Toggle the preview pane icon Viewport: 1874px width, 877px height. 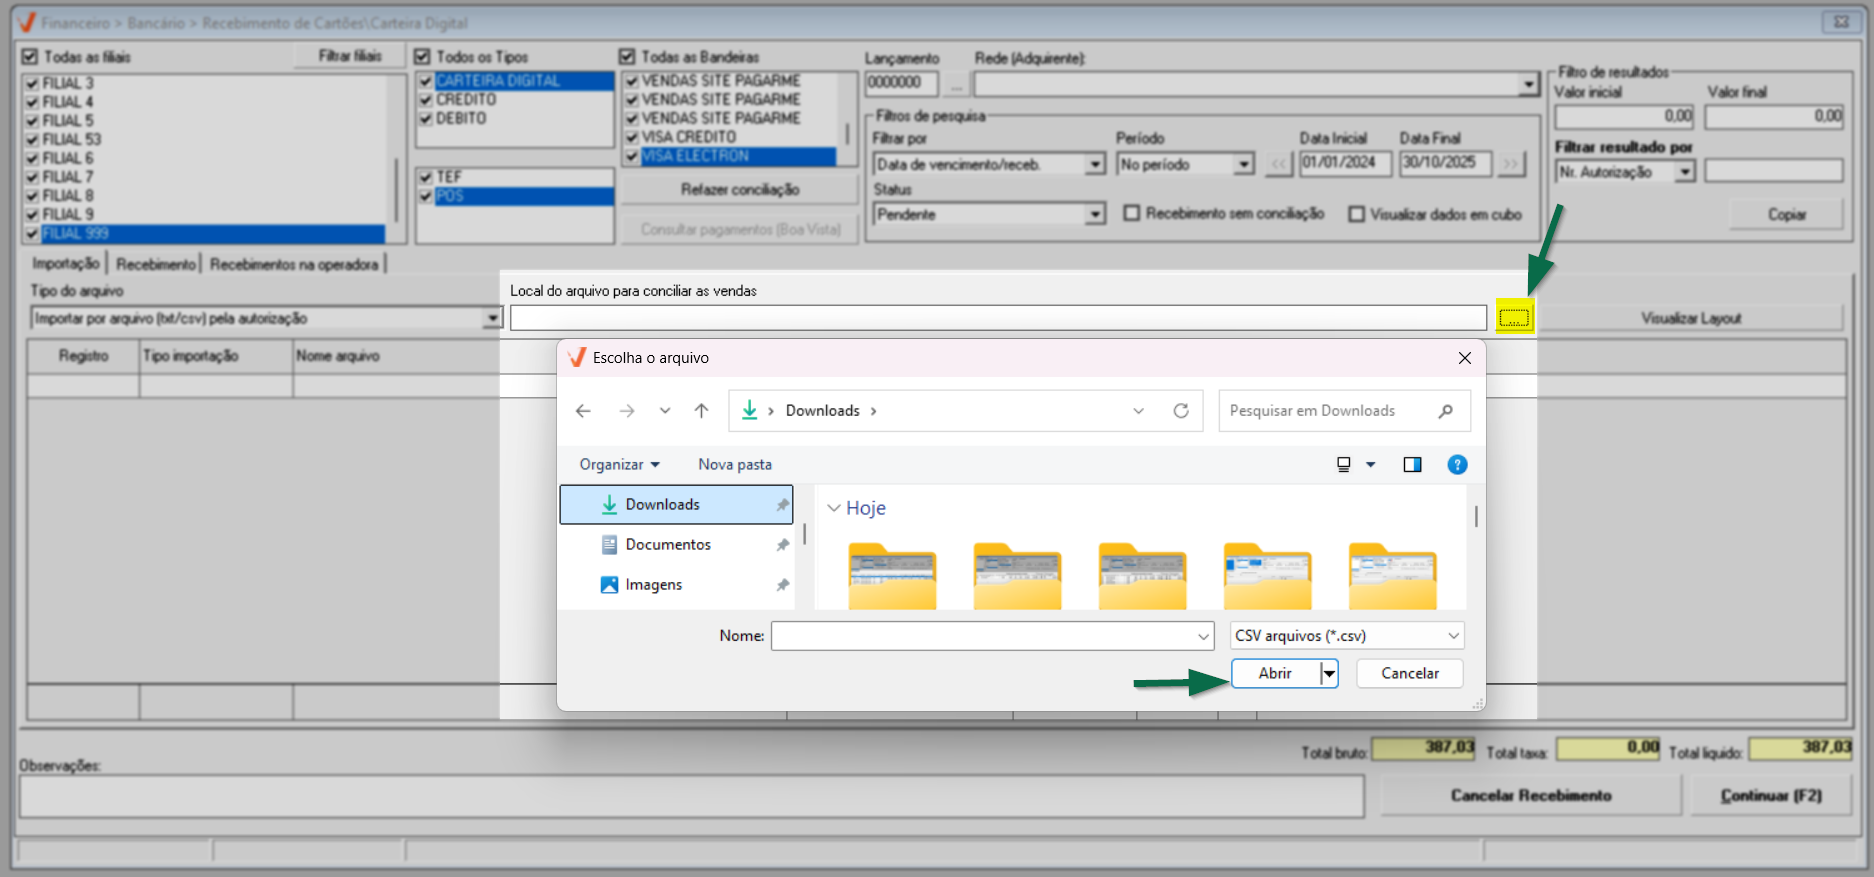click(x=1411, y=465)
